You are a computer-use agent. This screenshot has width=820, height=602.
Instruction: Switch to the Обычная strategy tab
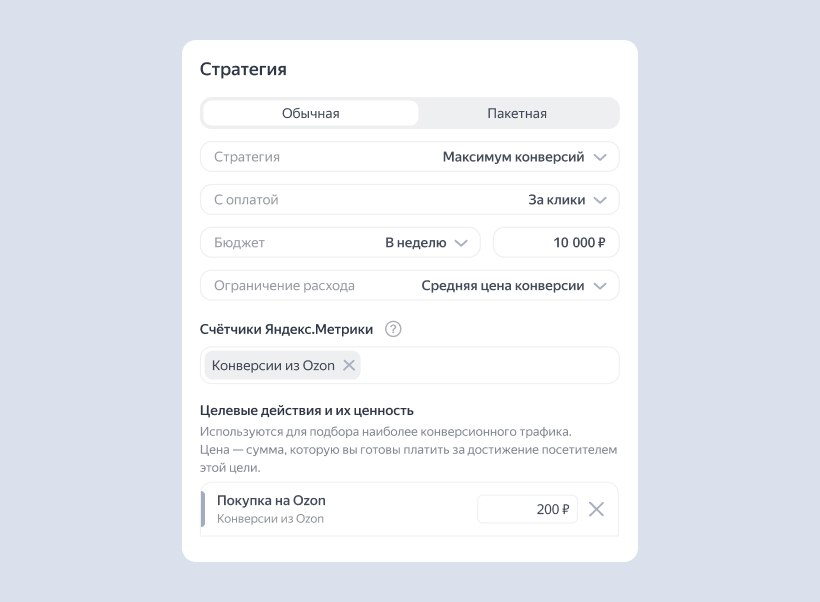click(x=310, y=113)
